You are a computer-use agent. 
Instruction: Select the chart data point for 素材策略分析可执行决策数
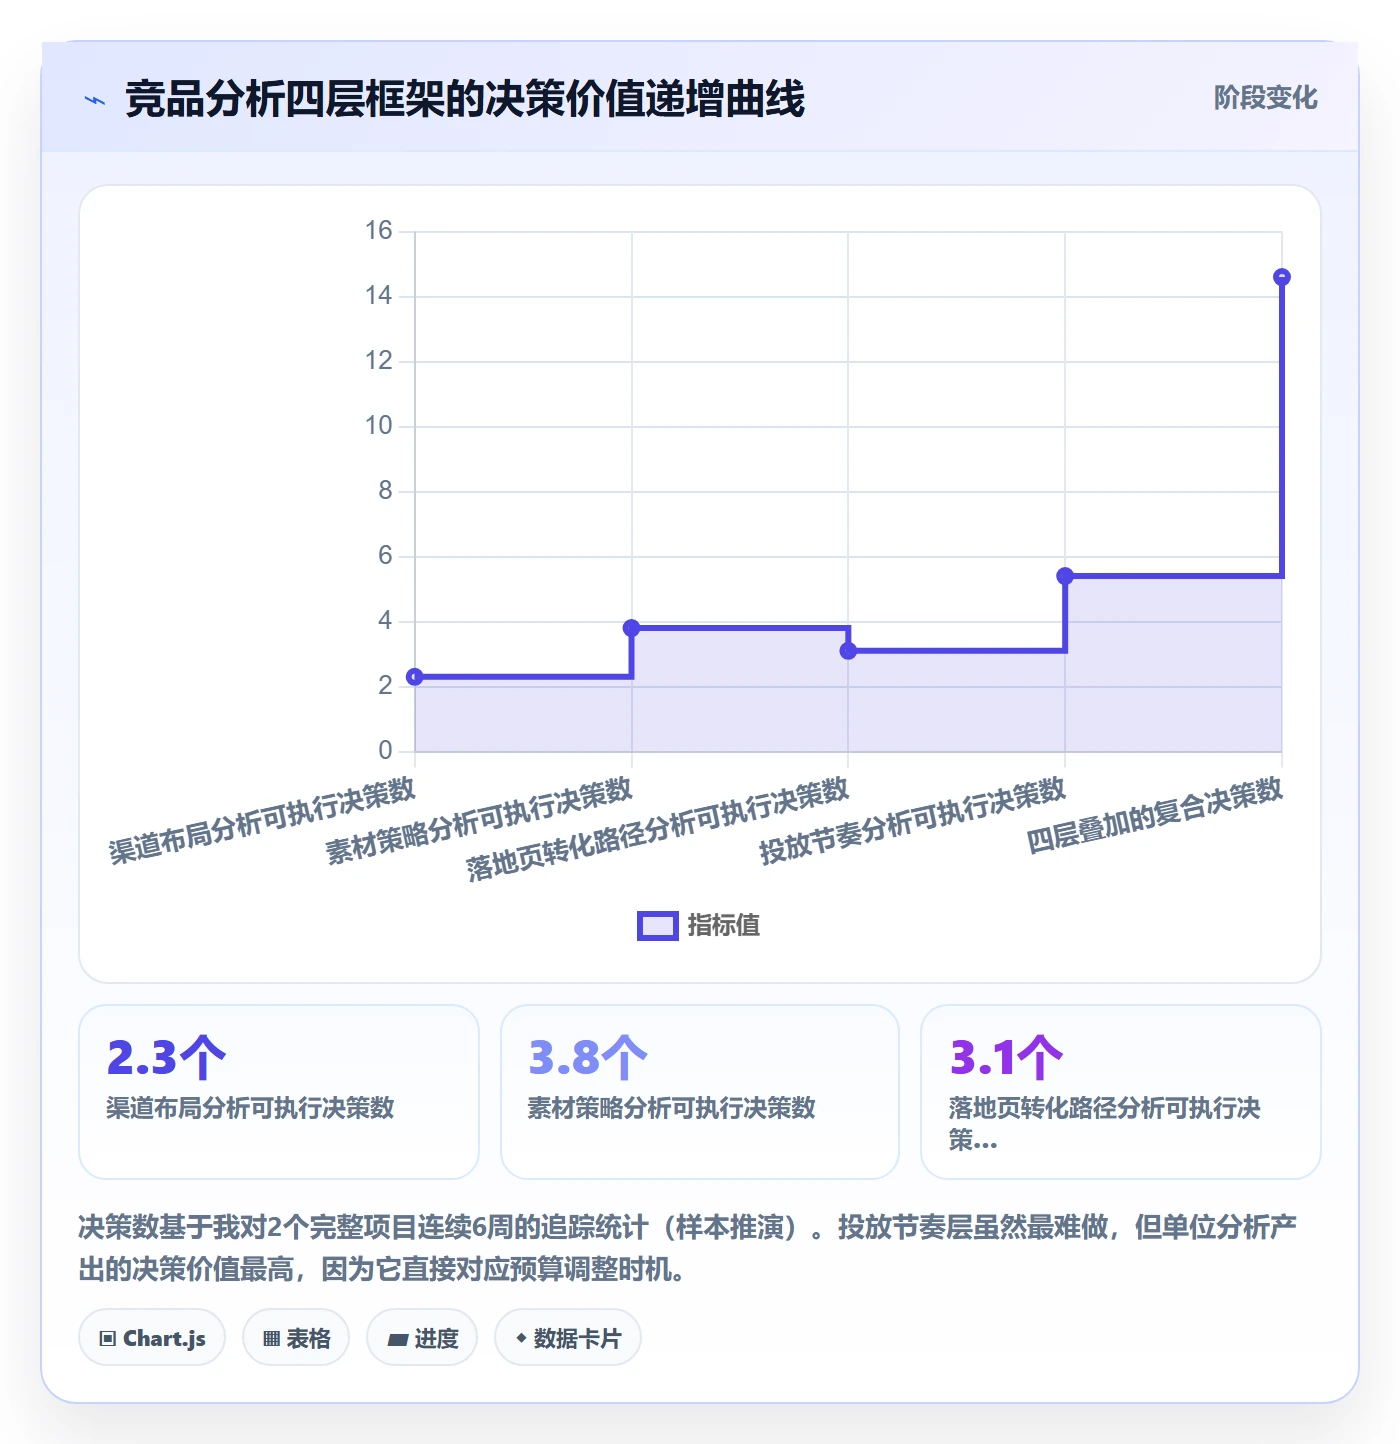[631, 628]
